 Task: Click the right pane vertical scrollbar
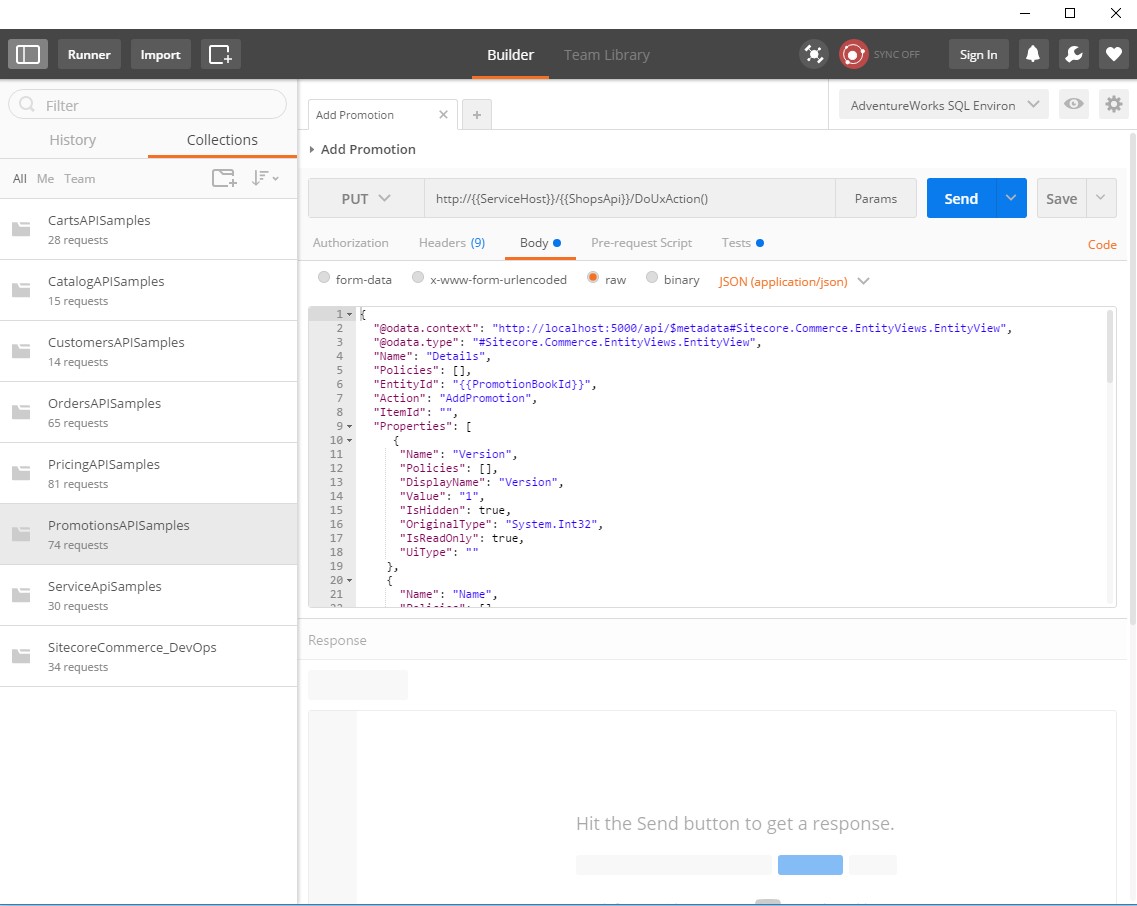[1133, 377]
